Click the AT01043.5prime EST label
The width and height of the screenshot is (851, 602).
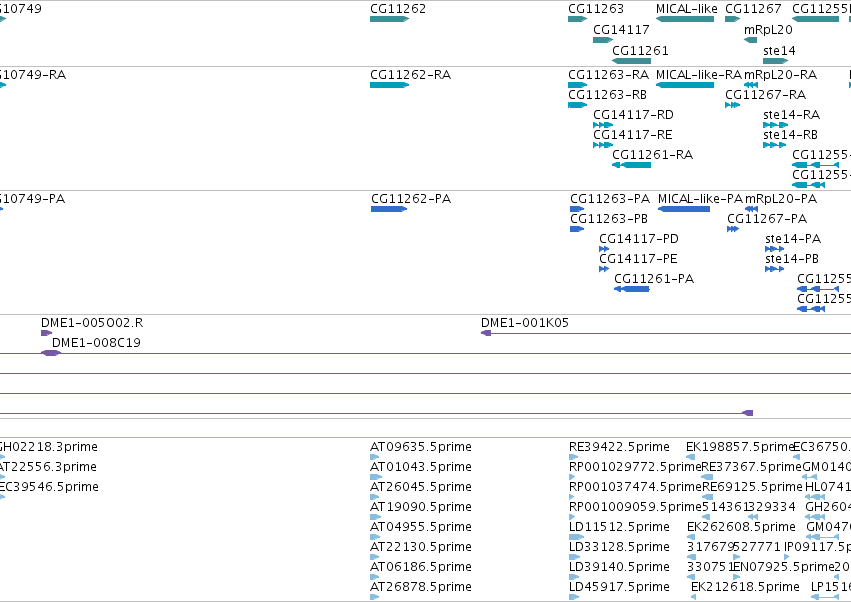[421, 467]
